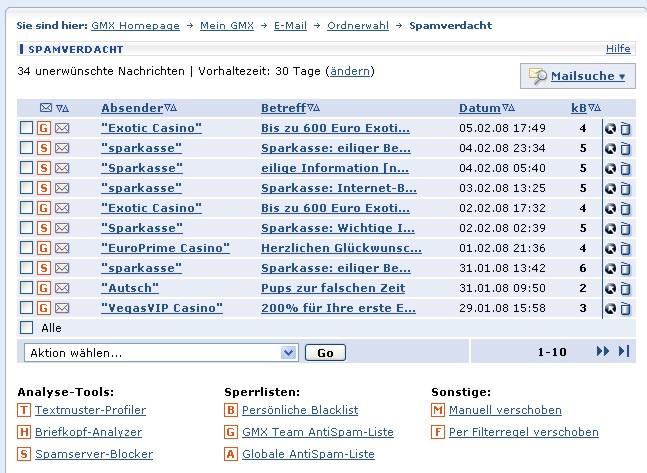Click the B icon beside Persönliche Blacklist
The height and width of the screenshot is (473, 647).
pyautogui.click(x=231, y=410)
